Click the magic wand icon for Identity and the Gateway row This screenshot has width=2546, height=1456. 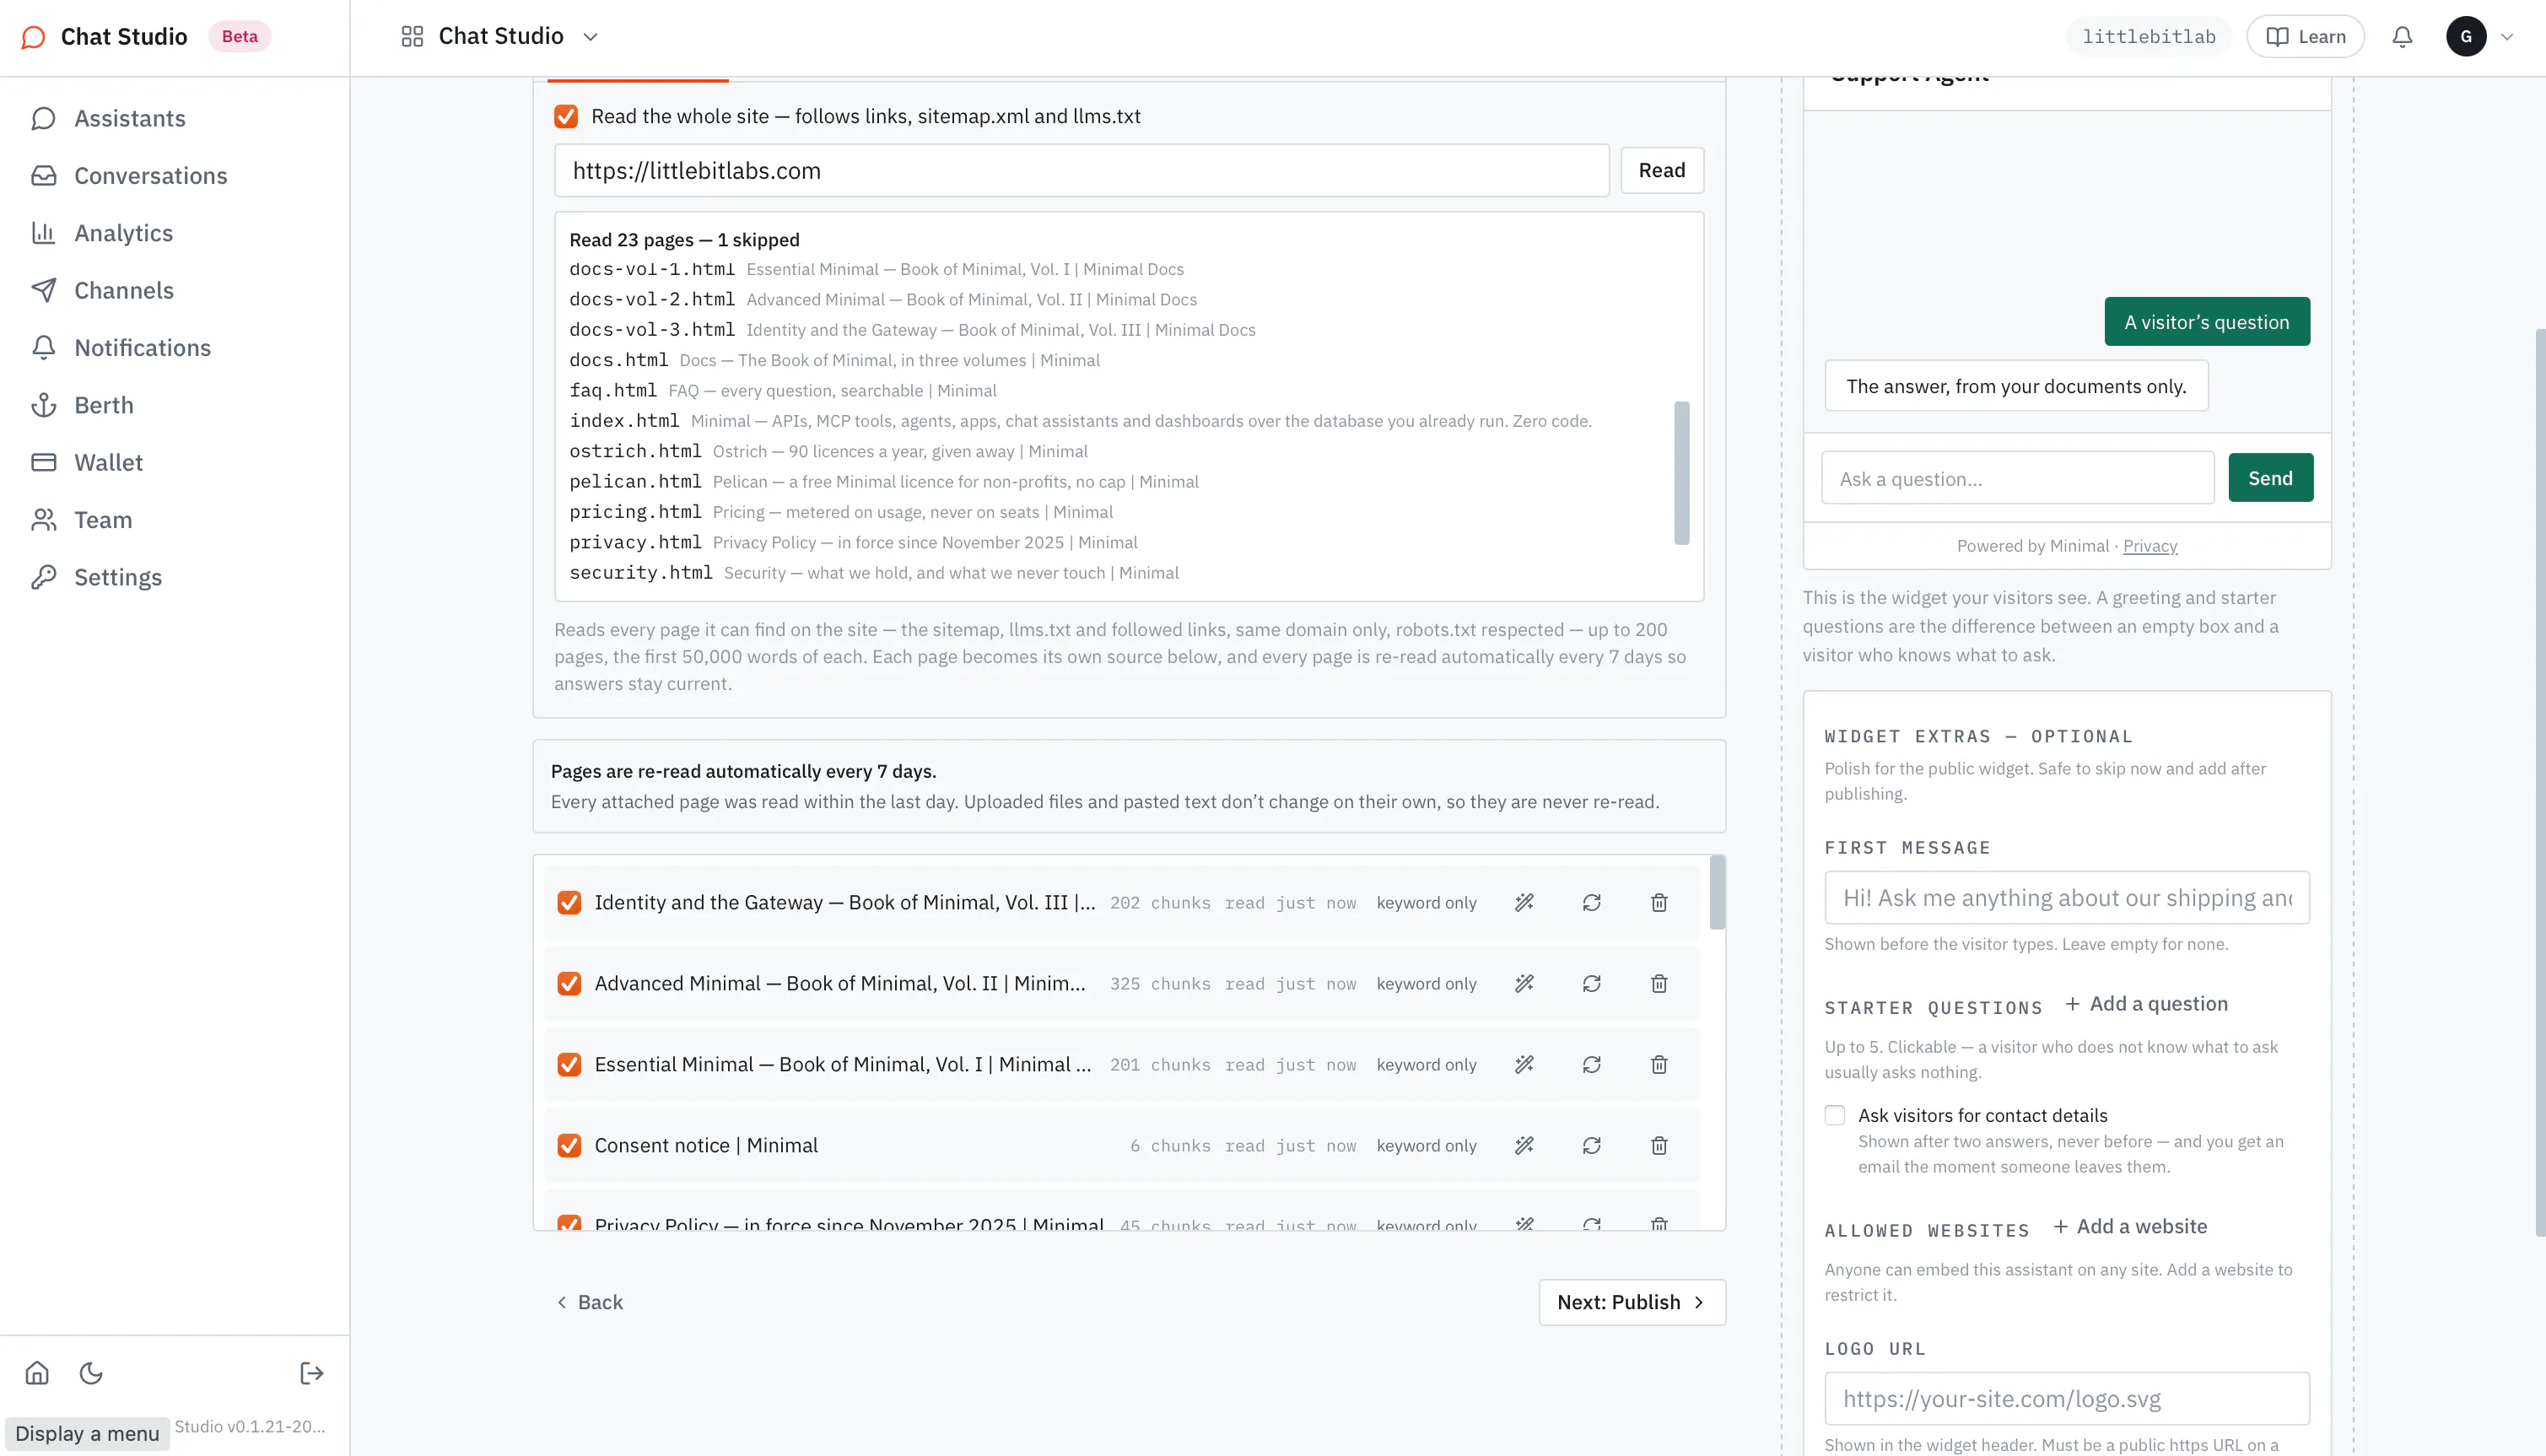click(1524, 902)
